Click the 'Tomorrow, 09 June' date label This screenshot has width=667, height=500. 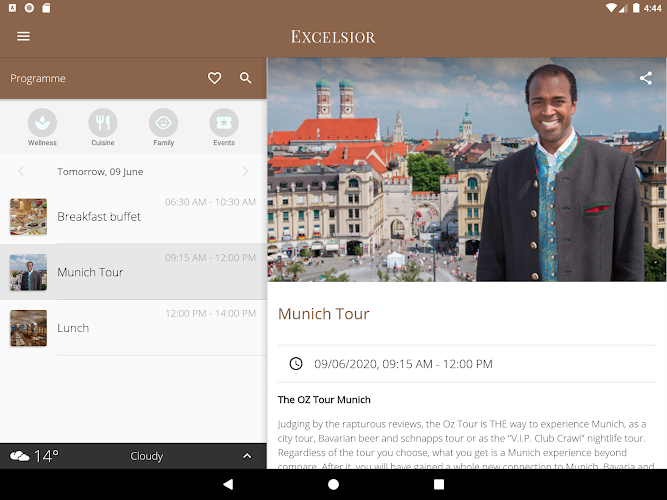(100, 171)
